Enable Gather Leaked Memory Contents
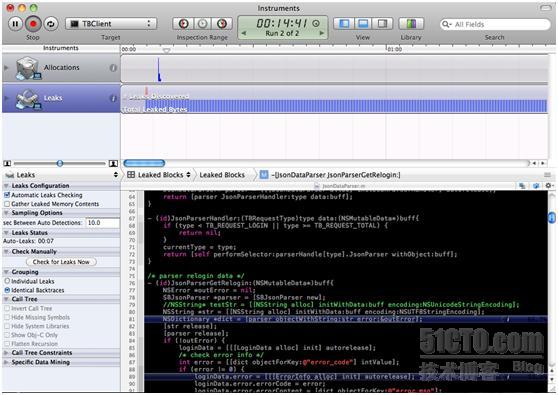Viewport: 558px width, 395px height. tap(7, 204)
